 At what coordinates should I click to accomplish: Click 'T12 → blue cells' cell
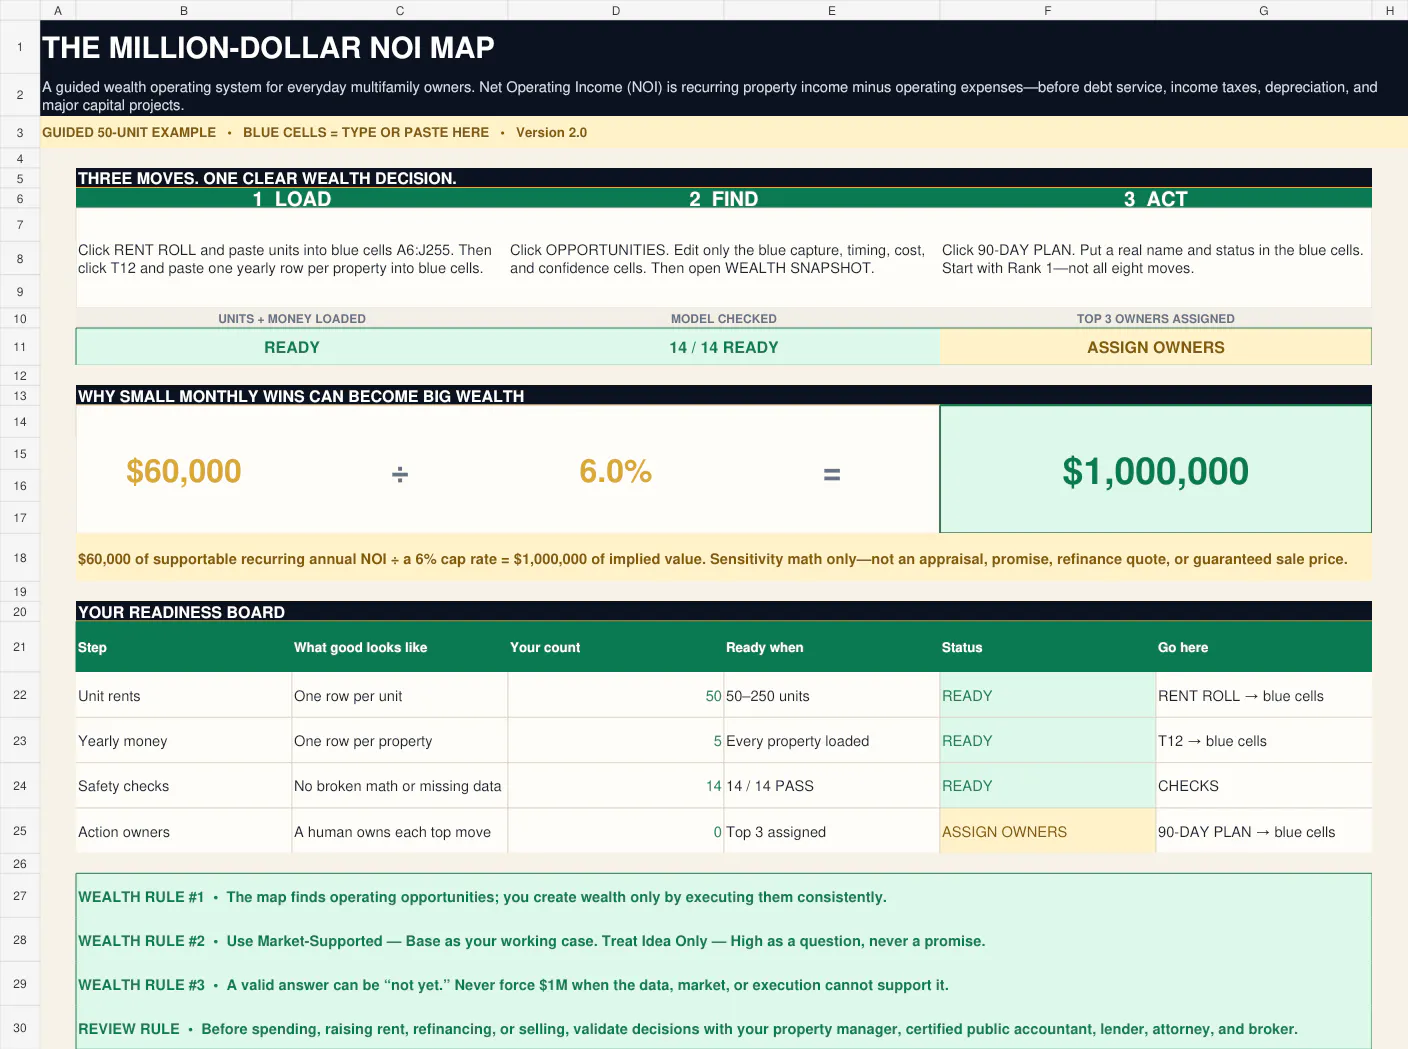click(1264, 741)
